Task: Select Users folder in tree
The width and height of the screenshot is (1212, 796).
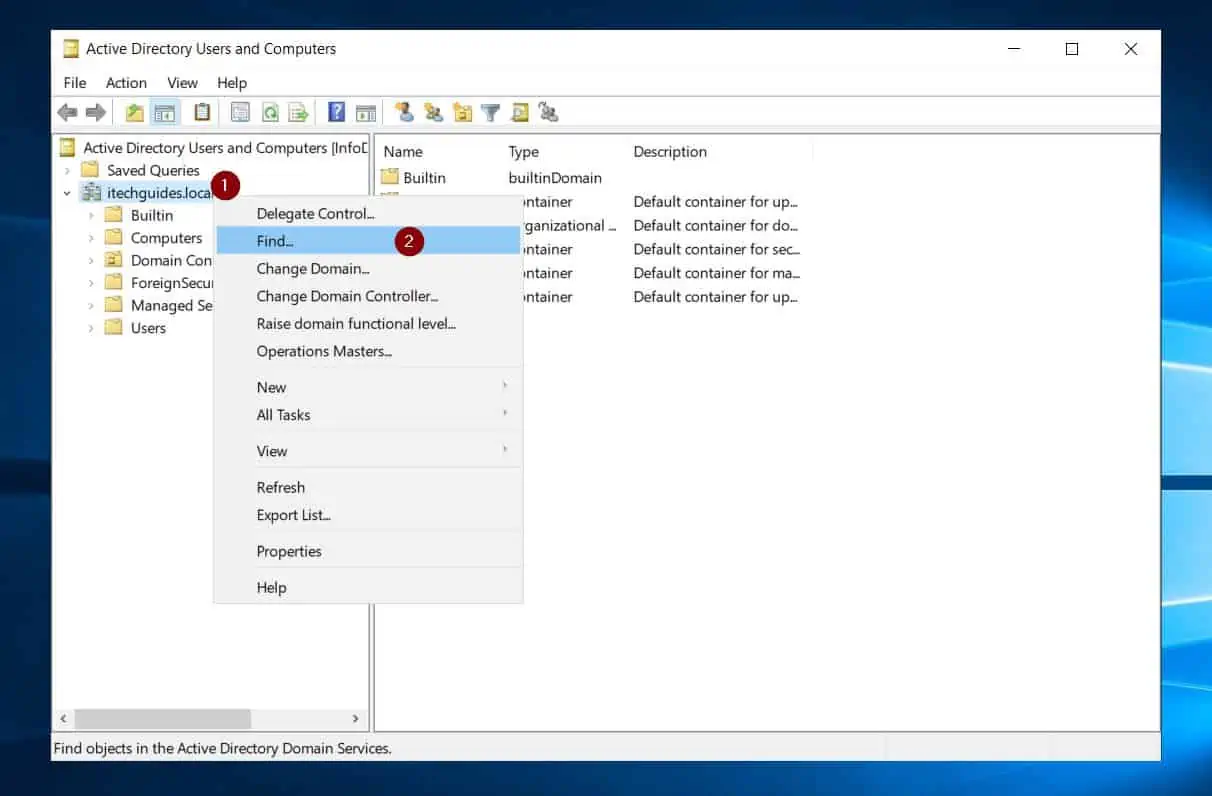Action: click(148, 328)
